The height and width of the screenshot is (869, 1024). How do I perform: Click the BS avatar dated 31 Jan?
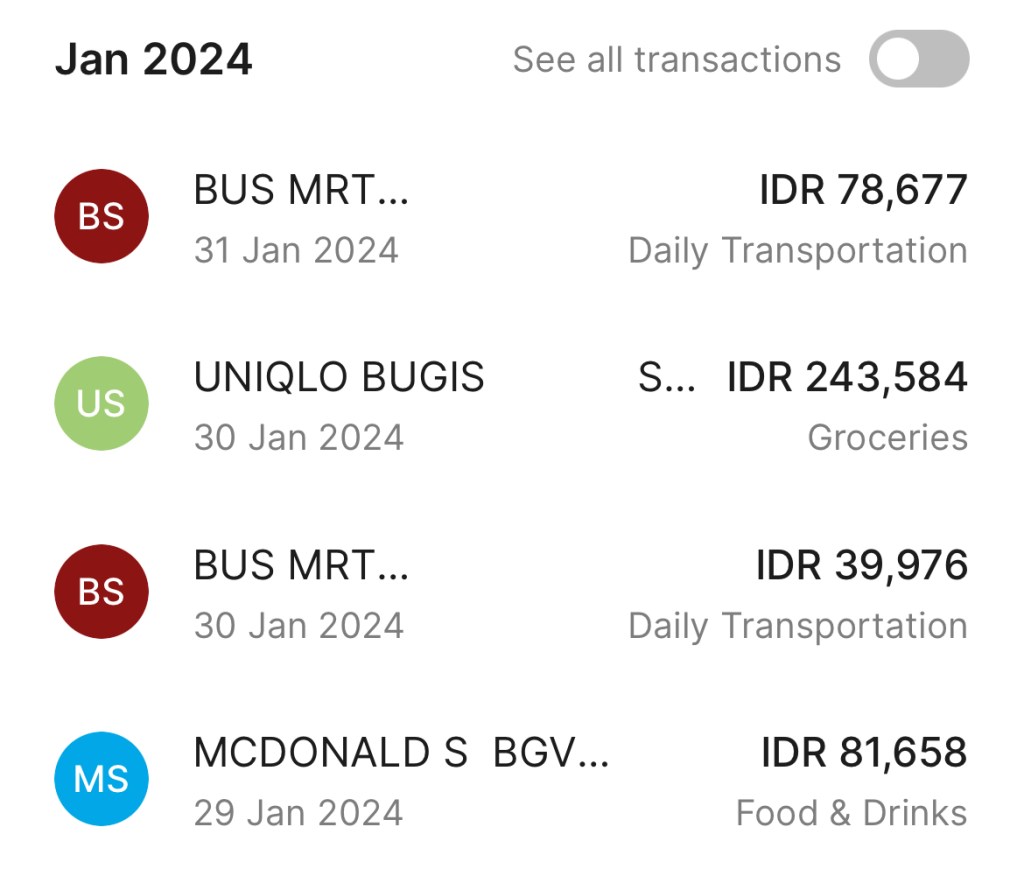101,216
